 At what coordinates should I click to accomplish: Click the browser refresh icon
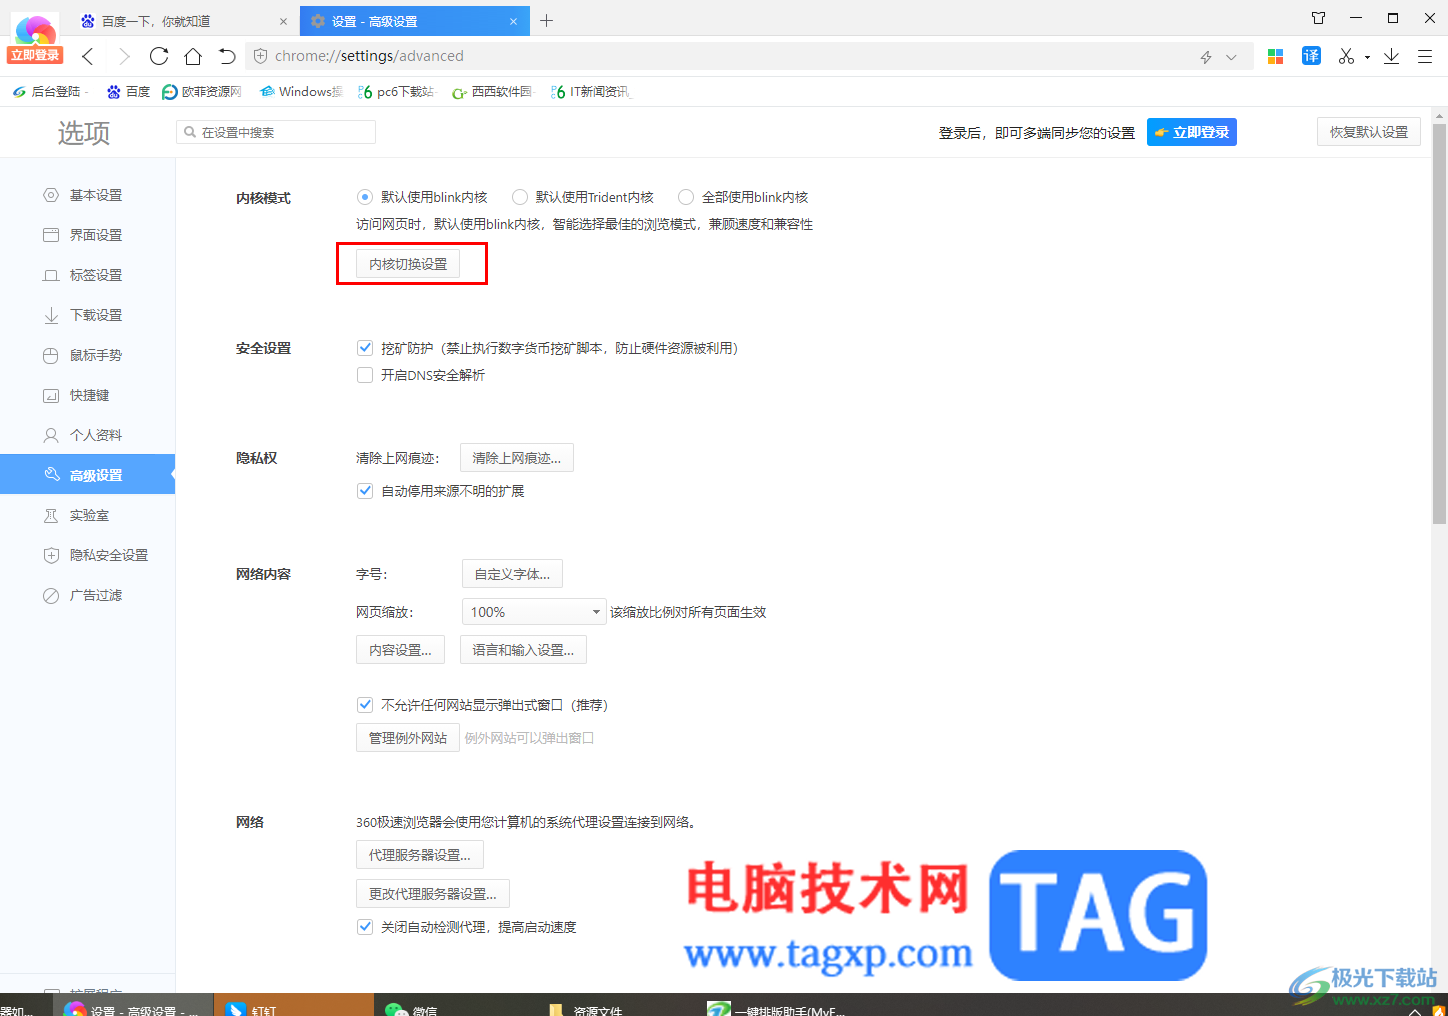[159, 56]
